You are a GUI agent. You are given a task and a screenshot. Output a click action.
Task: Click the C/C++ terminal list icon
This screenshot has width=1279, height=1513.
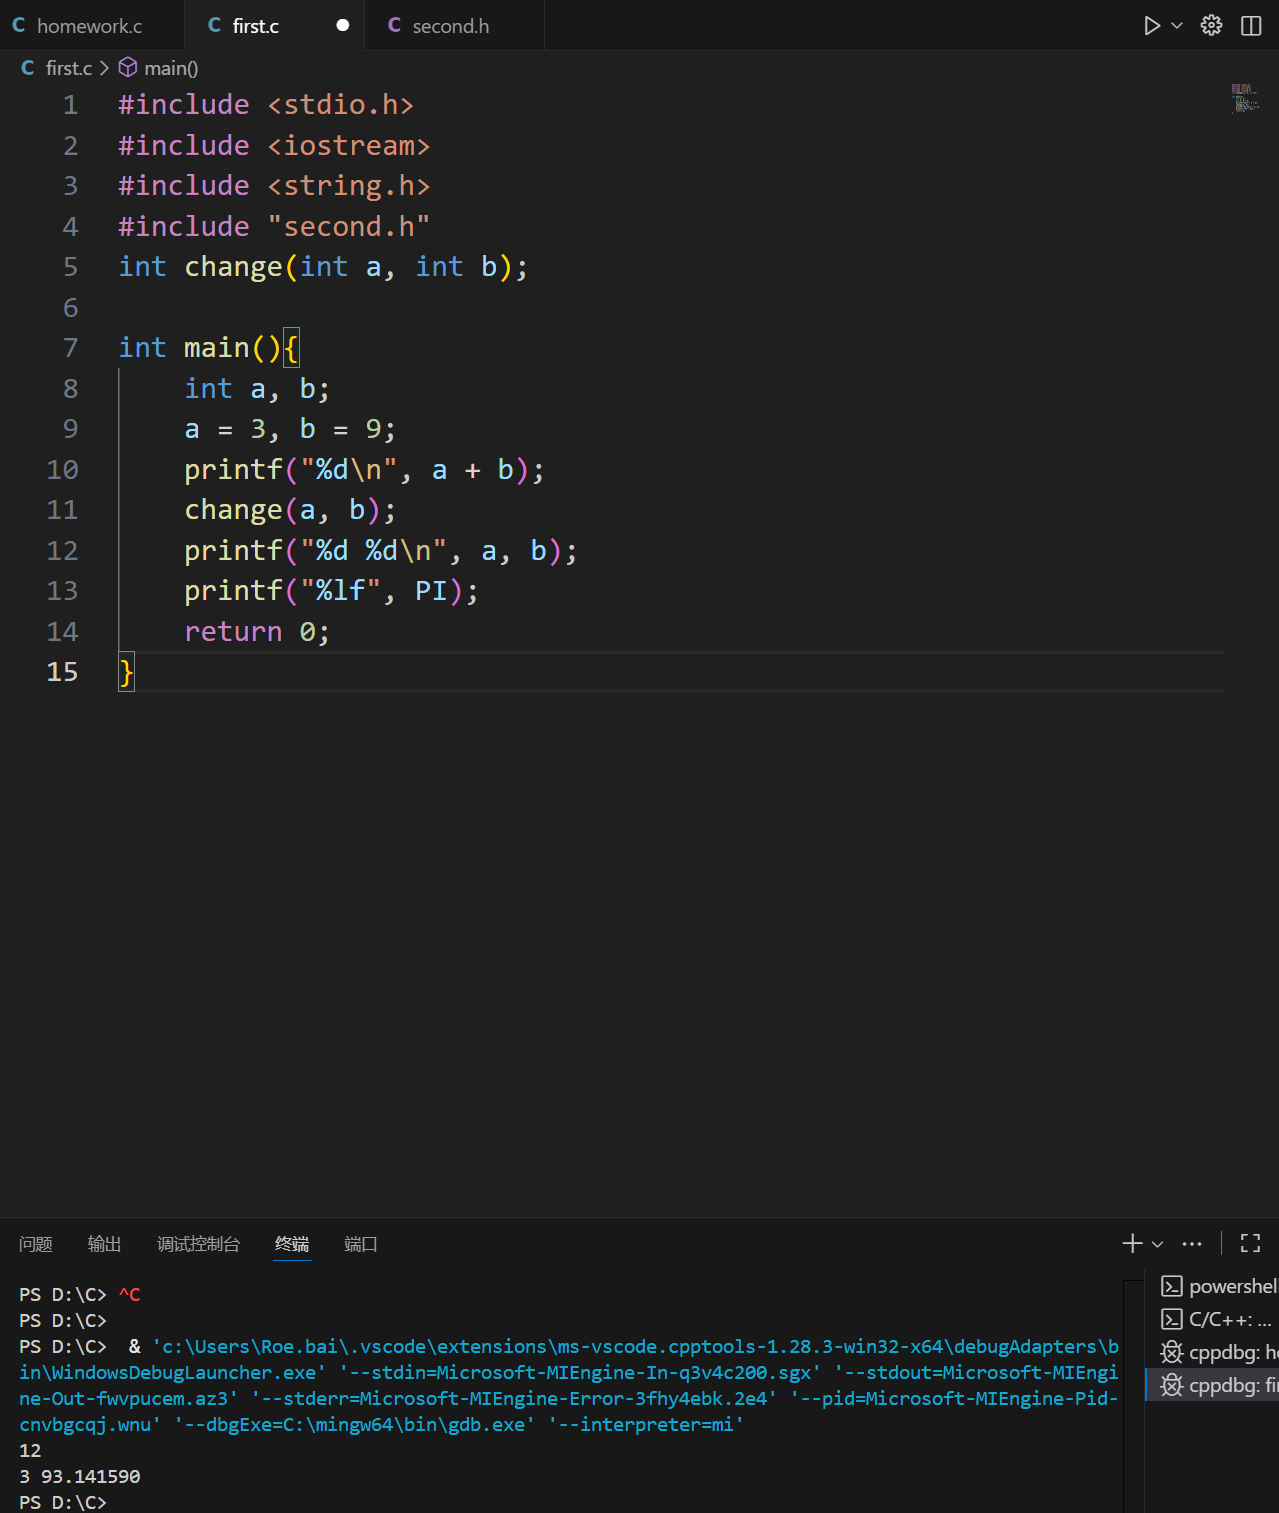1172,1319
